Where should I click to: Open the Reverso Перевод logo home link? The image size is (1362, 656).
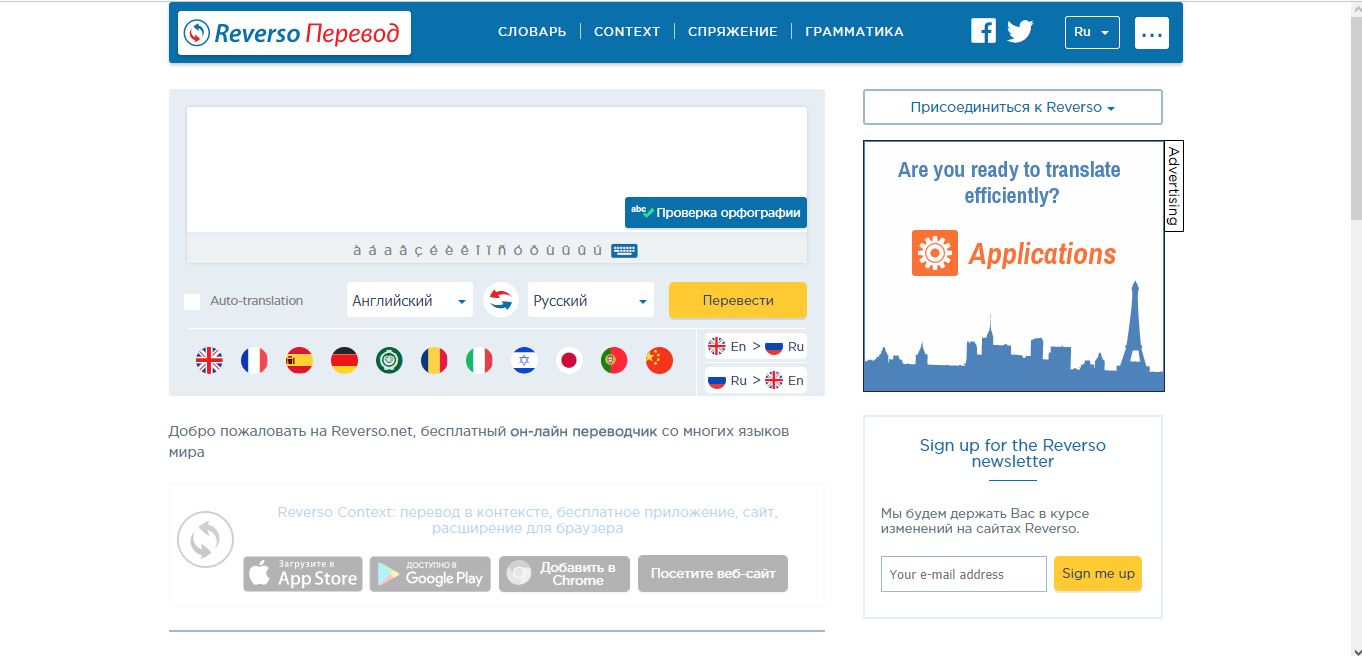(x=294, y=33)
